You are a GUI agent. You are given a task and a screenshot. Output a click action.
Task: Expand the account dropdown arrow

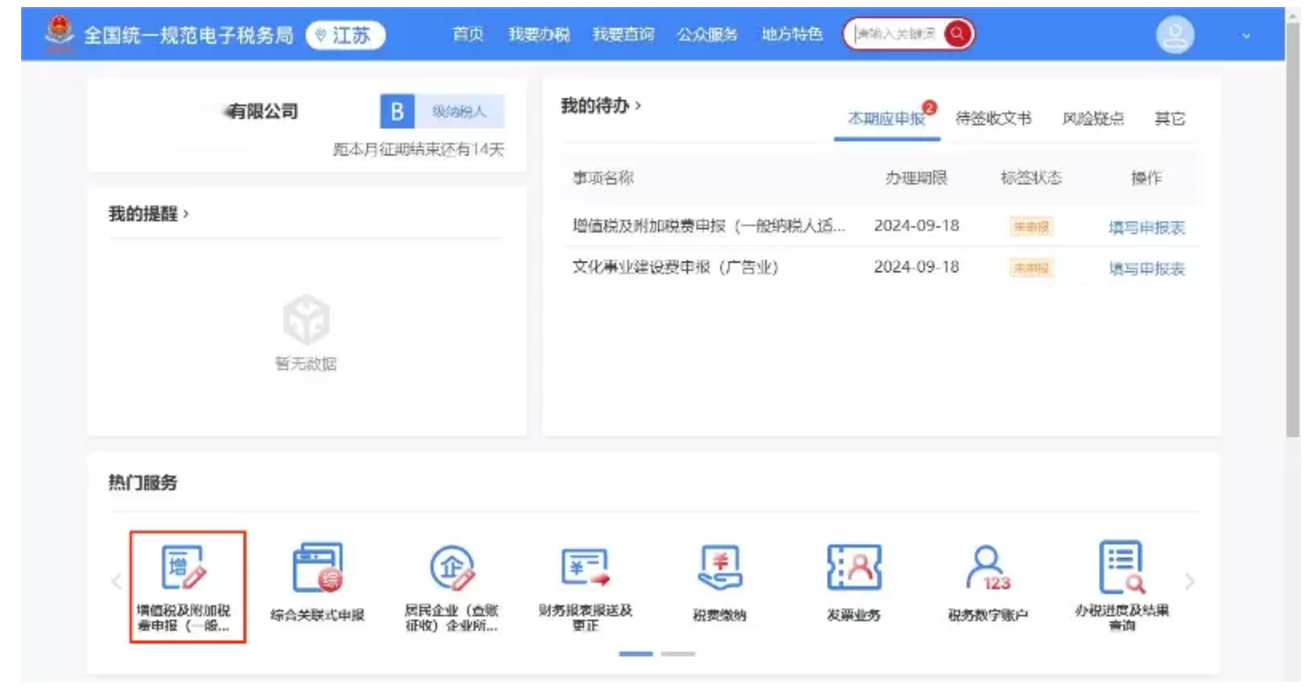point(1246,36)
